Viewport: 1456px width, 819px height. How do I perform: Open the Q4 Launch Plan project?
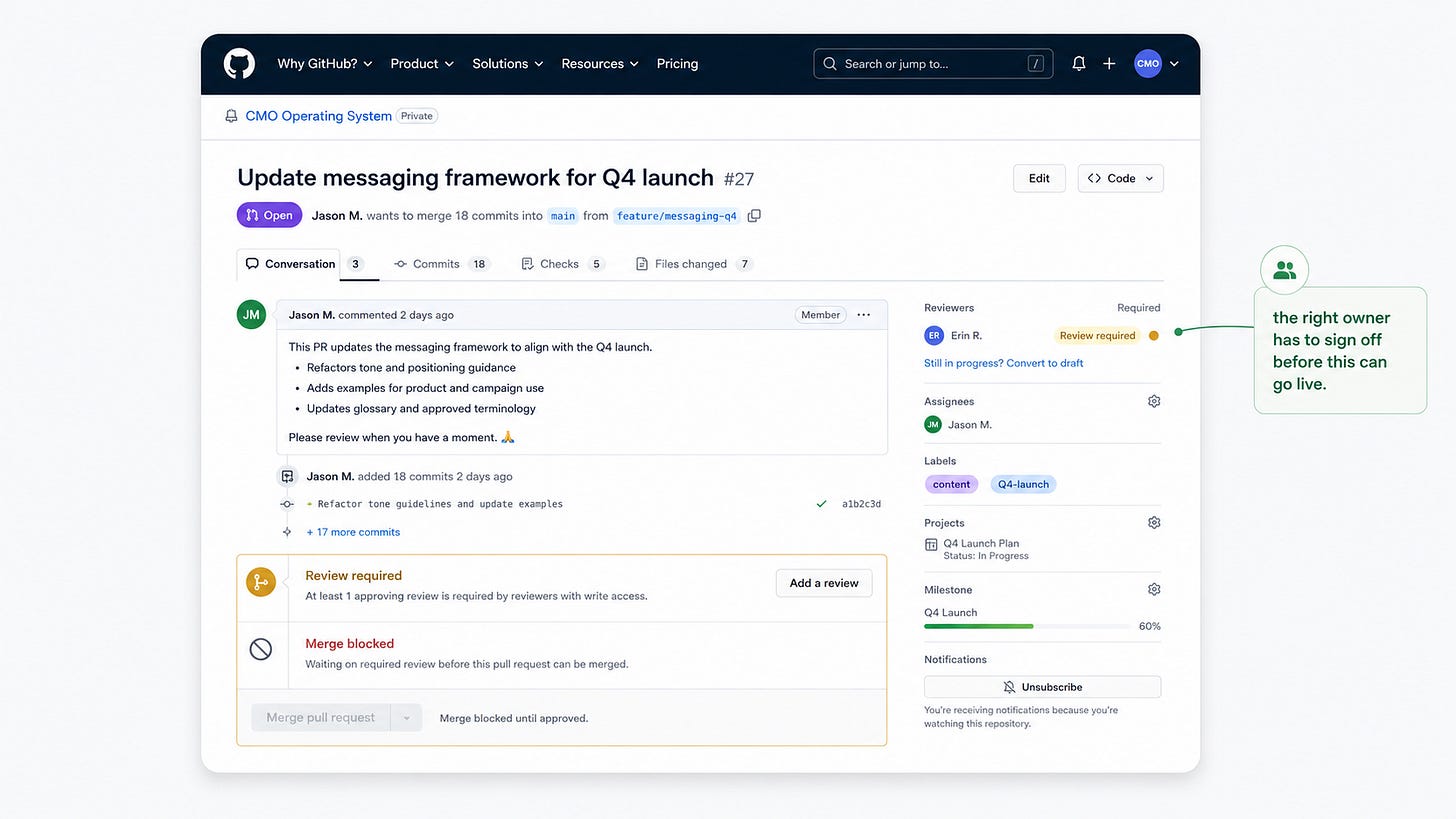(x=981, y=544)
